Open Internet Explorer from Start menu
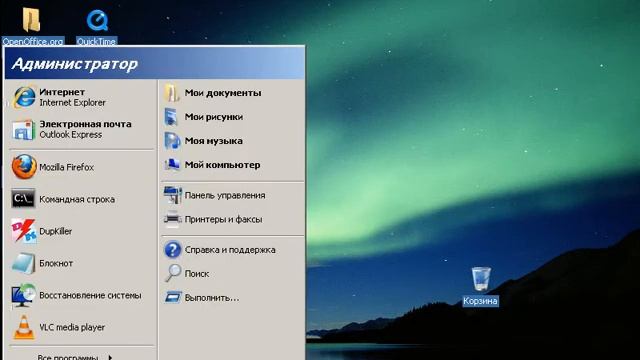This screenshot has width=640, height=360. tap(23, 97)
